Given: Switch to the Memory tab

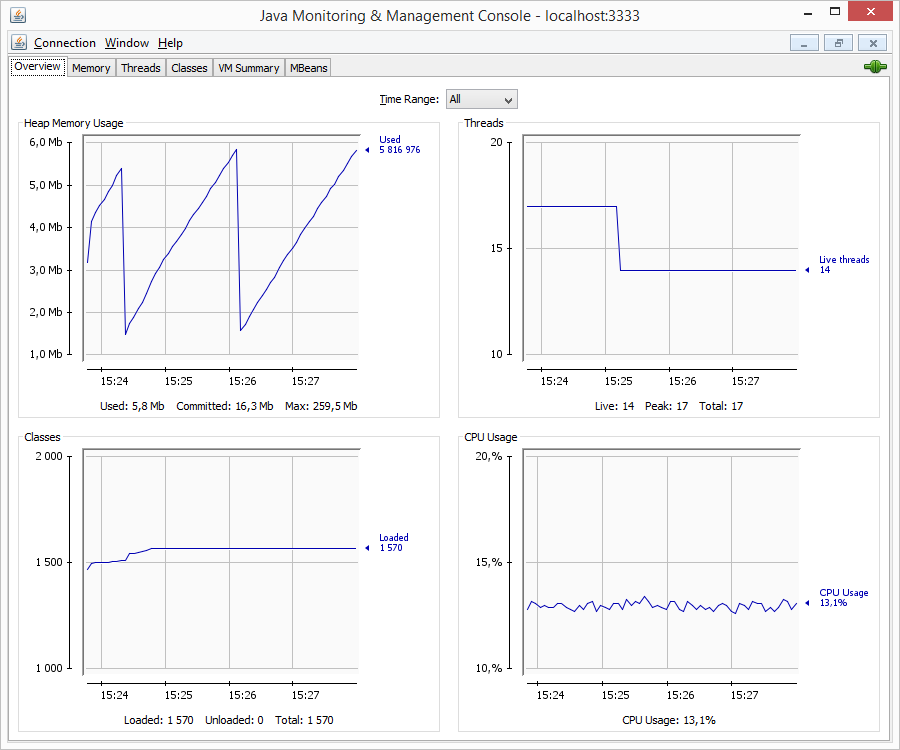Looking at the screenshot, I should click(x=91, y=68).
